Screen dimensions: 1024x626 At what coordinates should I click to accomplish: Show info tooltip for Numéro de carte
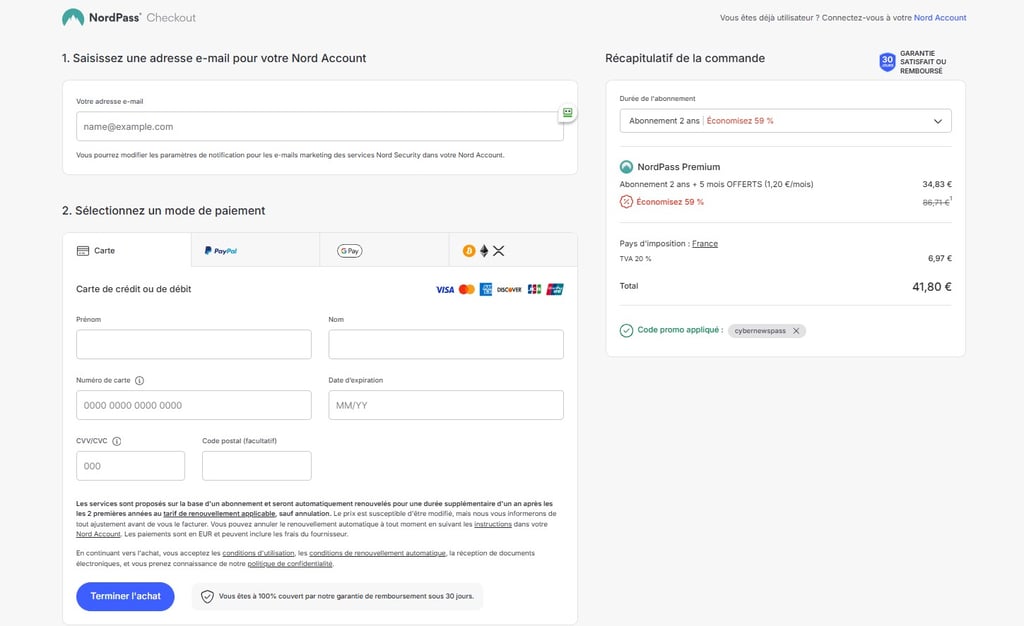point(139,381)
